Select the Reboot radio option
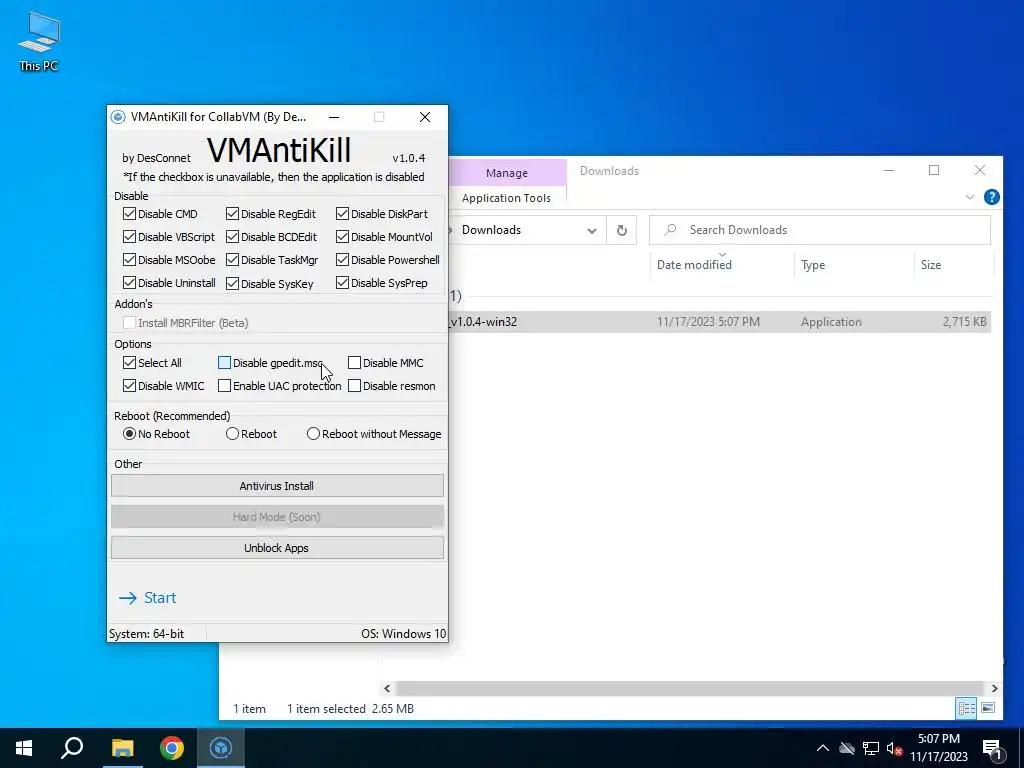Image resolution: width=1024 pixels, height=768 pixels. (x=232, y=434)
